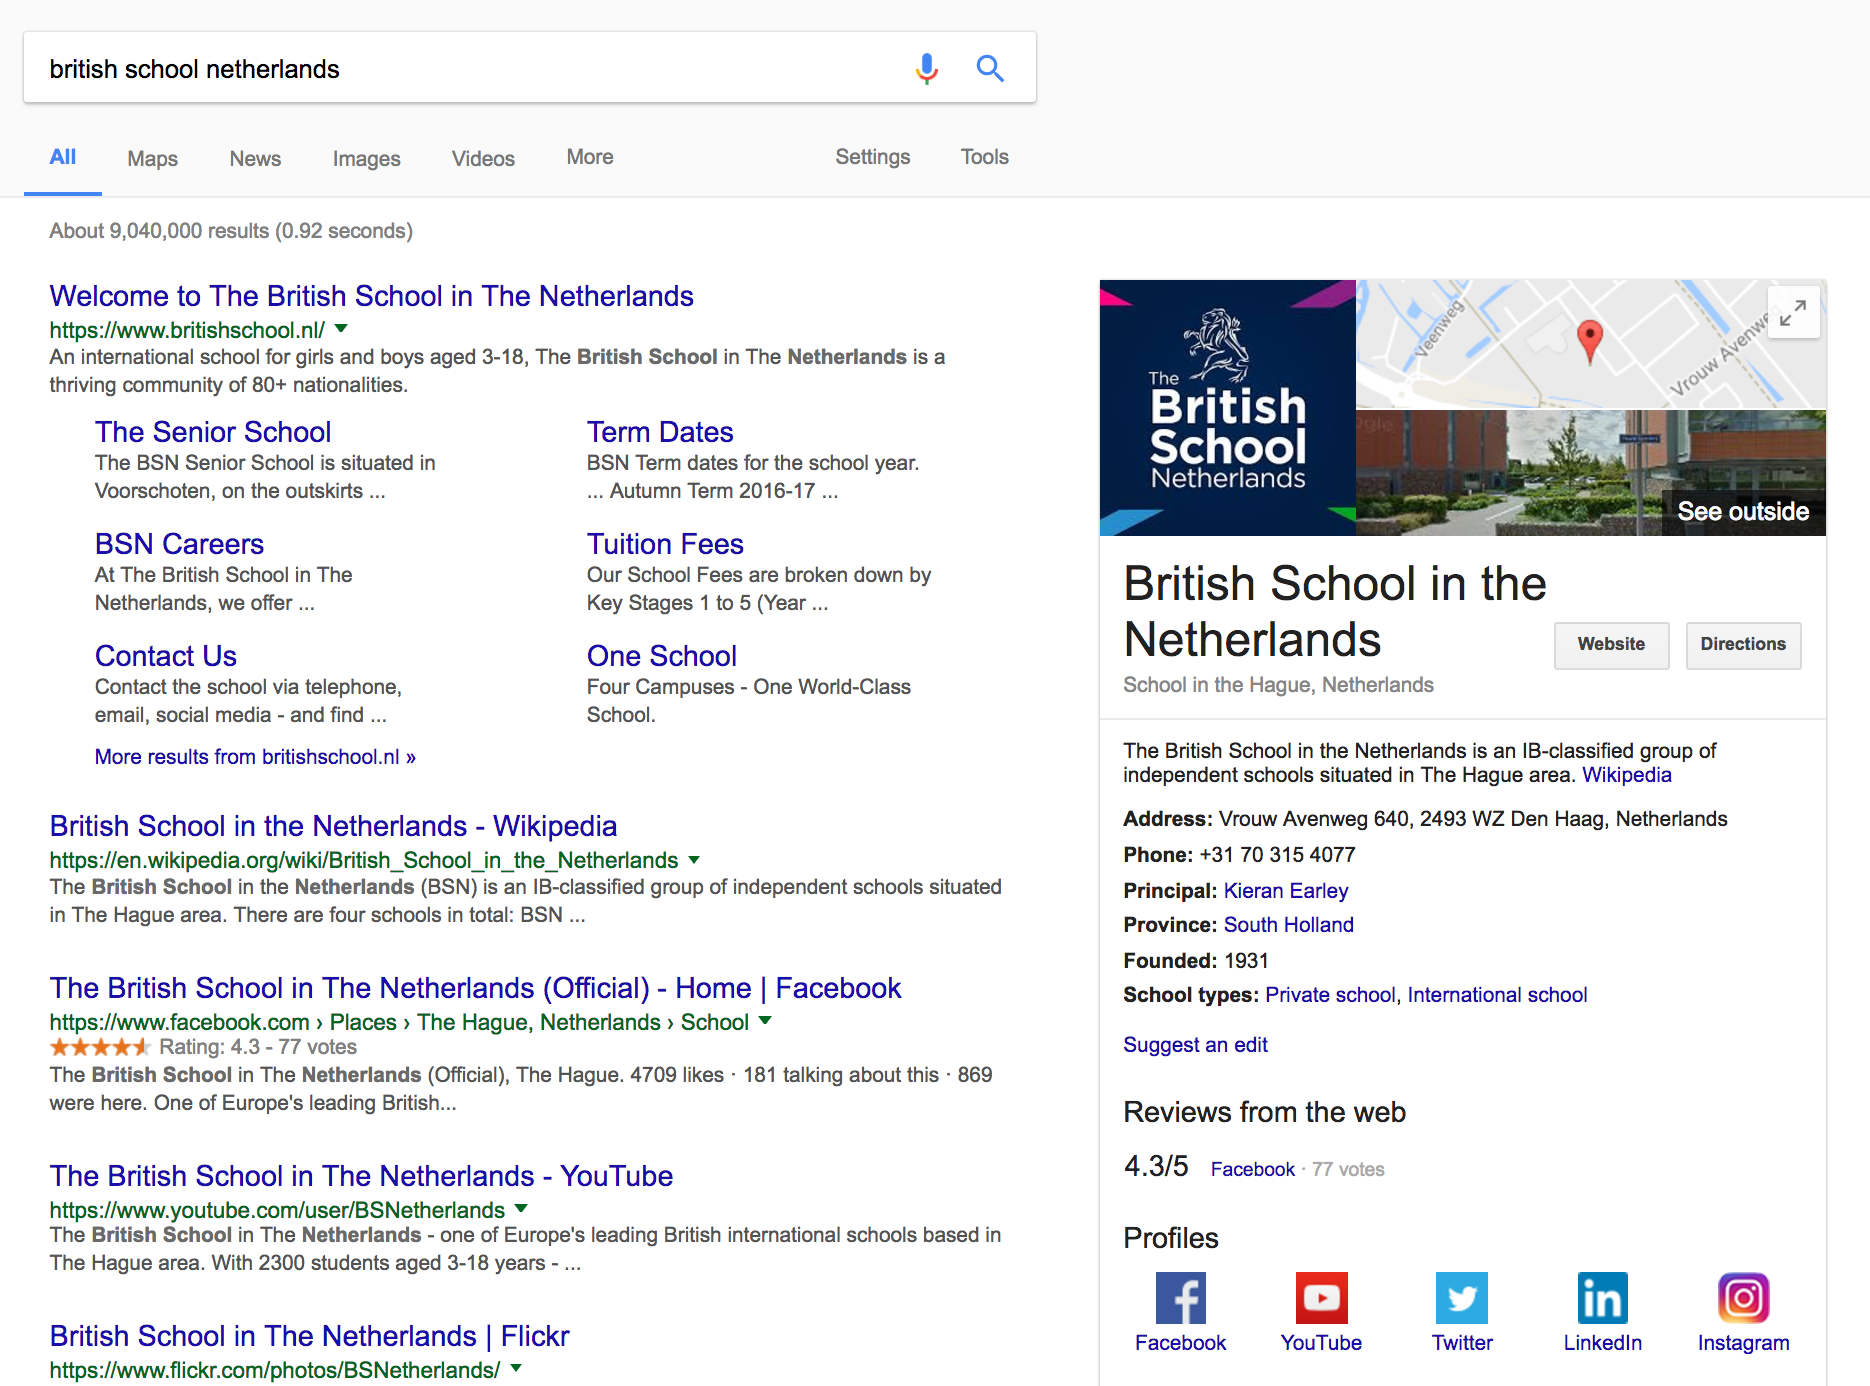Image resolution: width=1870 pixels, height=1386 pixels.
Task: Open Welcome to The British School result
Action: (371, 296)
